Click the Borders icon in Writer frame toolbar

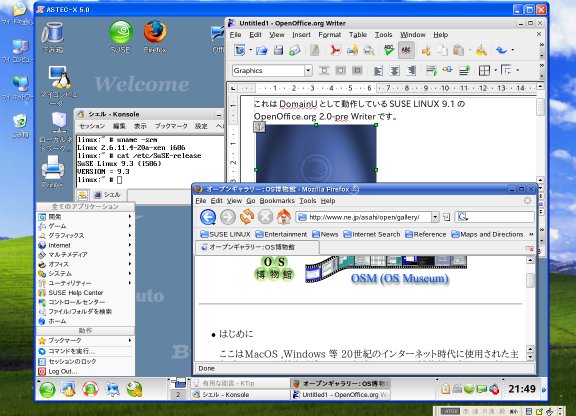pos(484,70)
